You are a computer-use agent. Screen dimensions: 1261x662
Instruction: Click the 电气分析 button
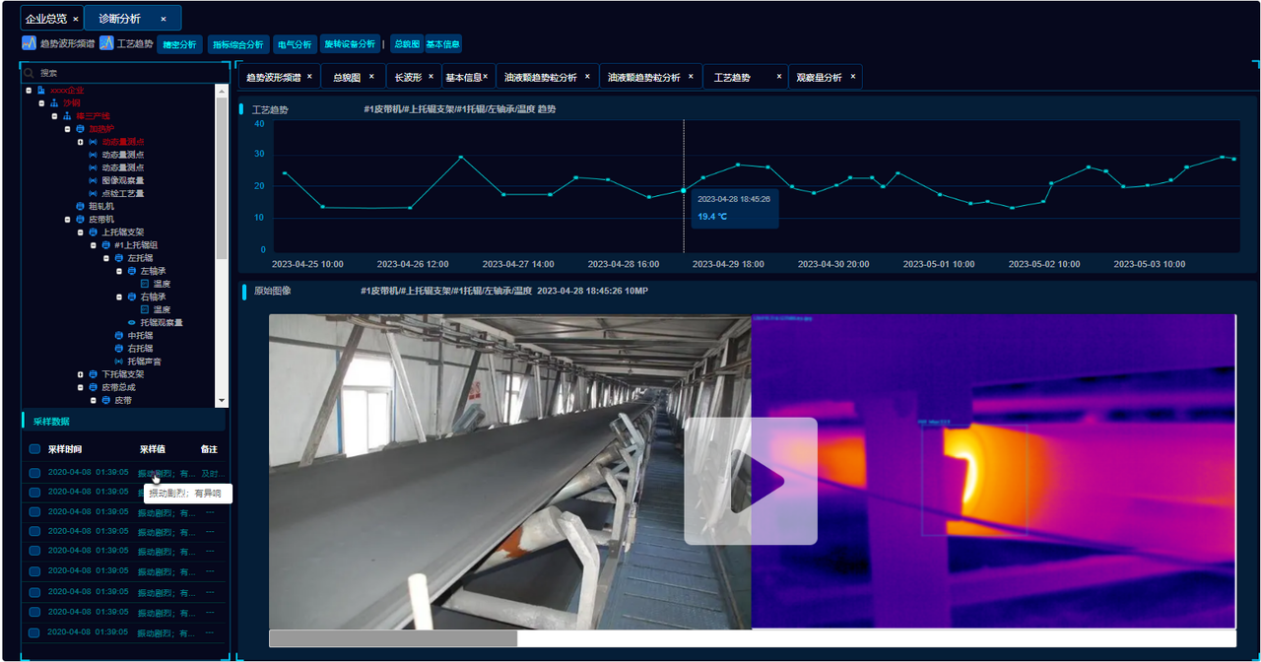pyautogui.click(x=294, y=44)
